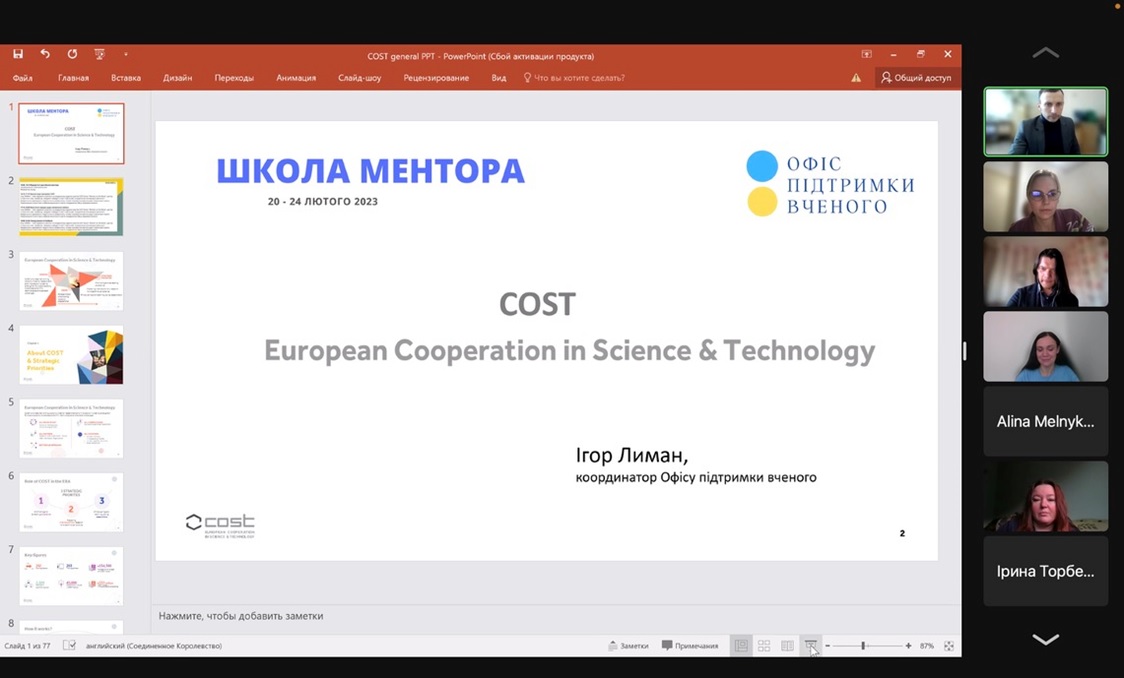Switch to the Вставка ribbon tab
1124x678 pixels.
click(125, 77)
